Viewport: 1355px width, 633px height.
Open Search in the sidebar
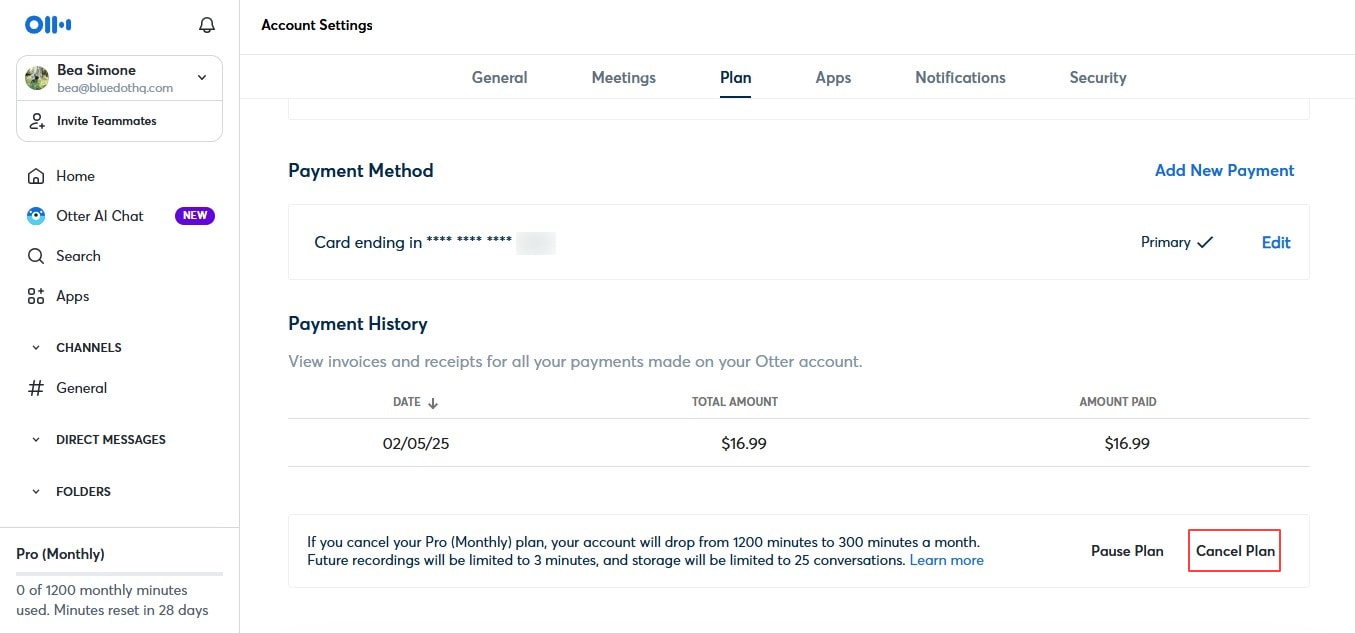pos(78,256)
